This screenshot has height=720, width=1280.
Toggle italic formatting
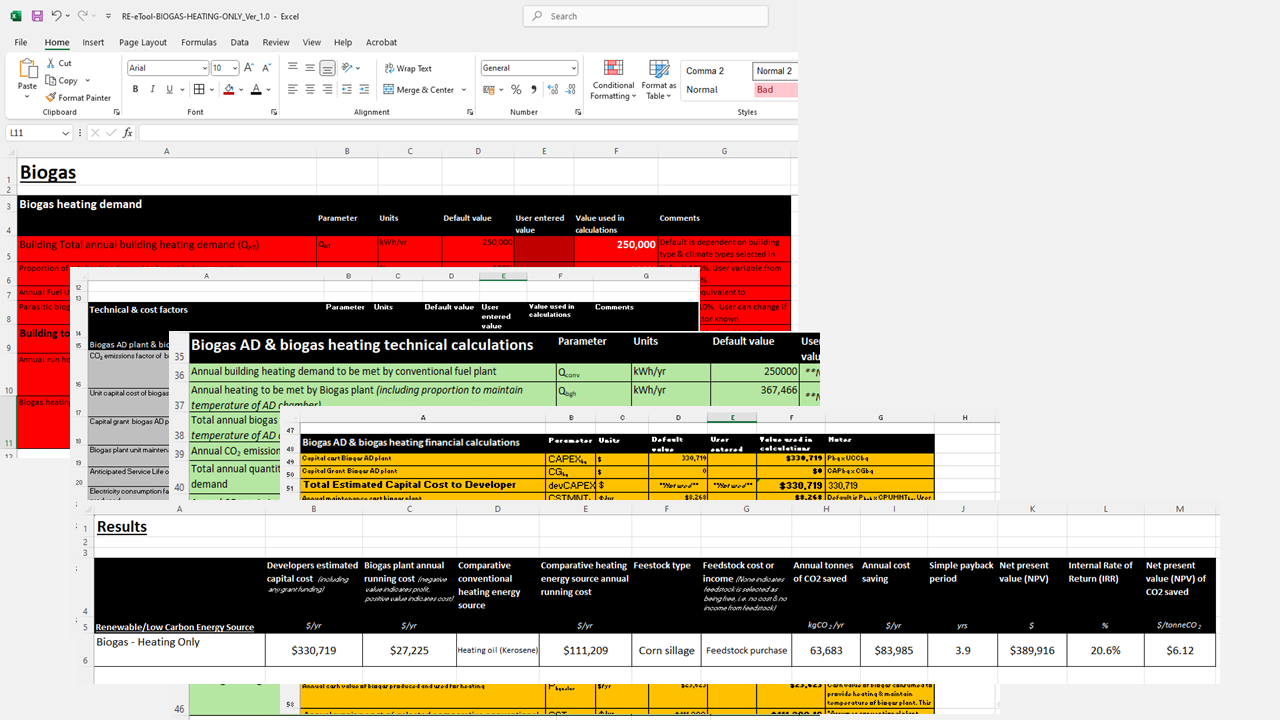tap(152, 89)
